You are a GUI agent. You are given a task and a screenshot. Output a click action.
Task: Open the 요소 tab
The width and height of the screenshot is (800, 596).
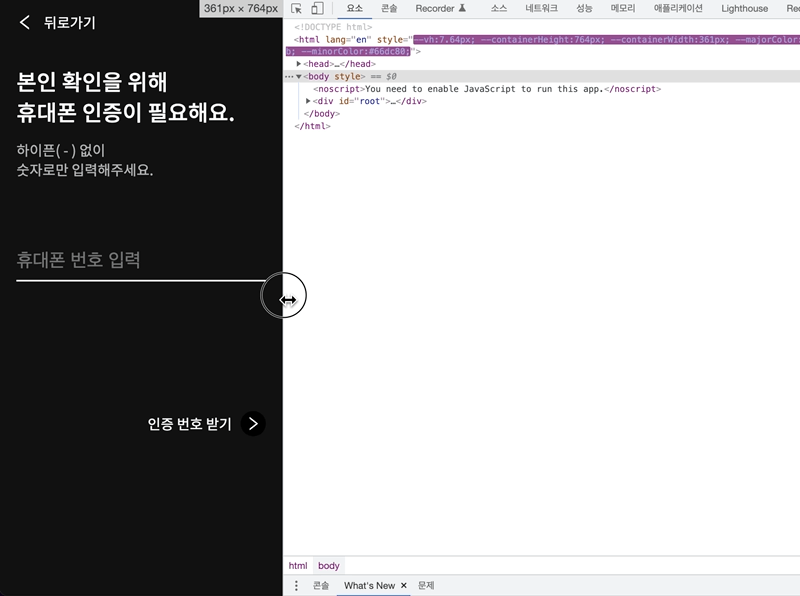tap(355, 8)
